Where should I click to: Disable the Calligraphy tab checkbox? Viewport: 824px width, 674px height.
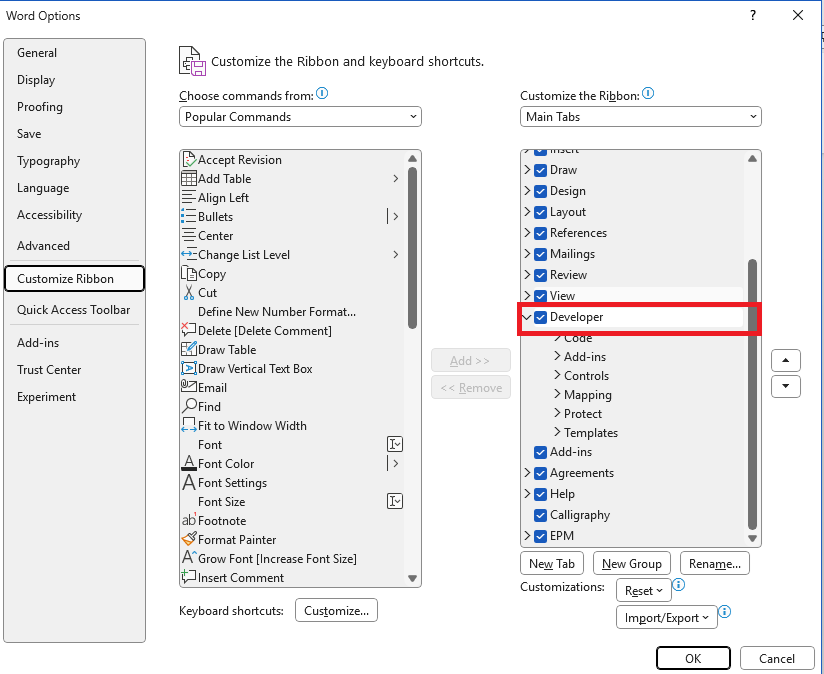(540, 515)
